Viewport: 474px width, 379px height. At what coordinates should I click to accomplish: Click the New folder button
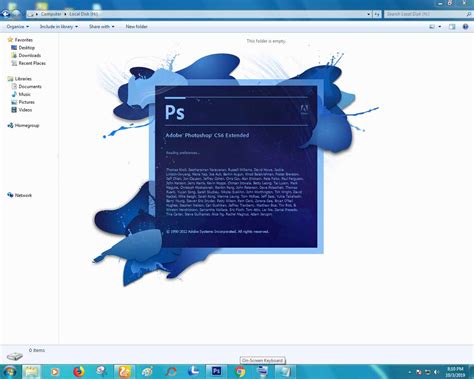tap(137, 27)
